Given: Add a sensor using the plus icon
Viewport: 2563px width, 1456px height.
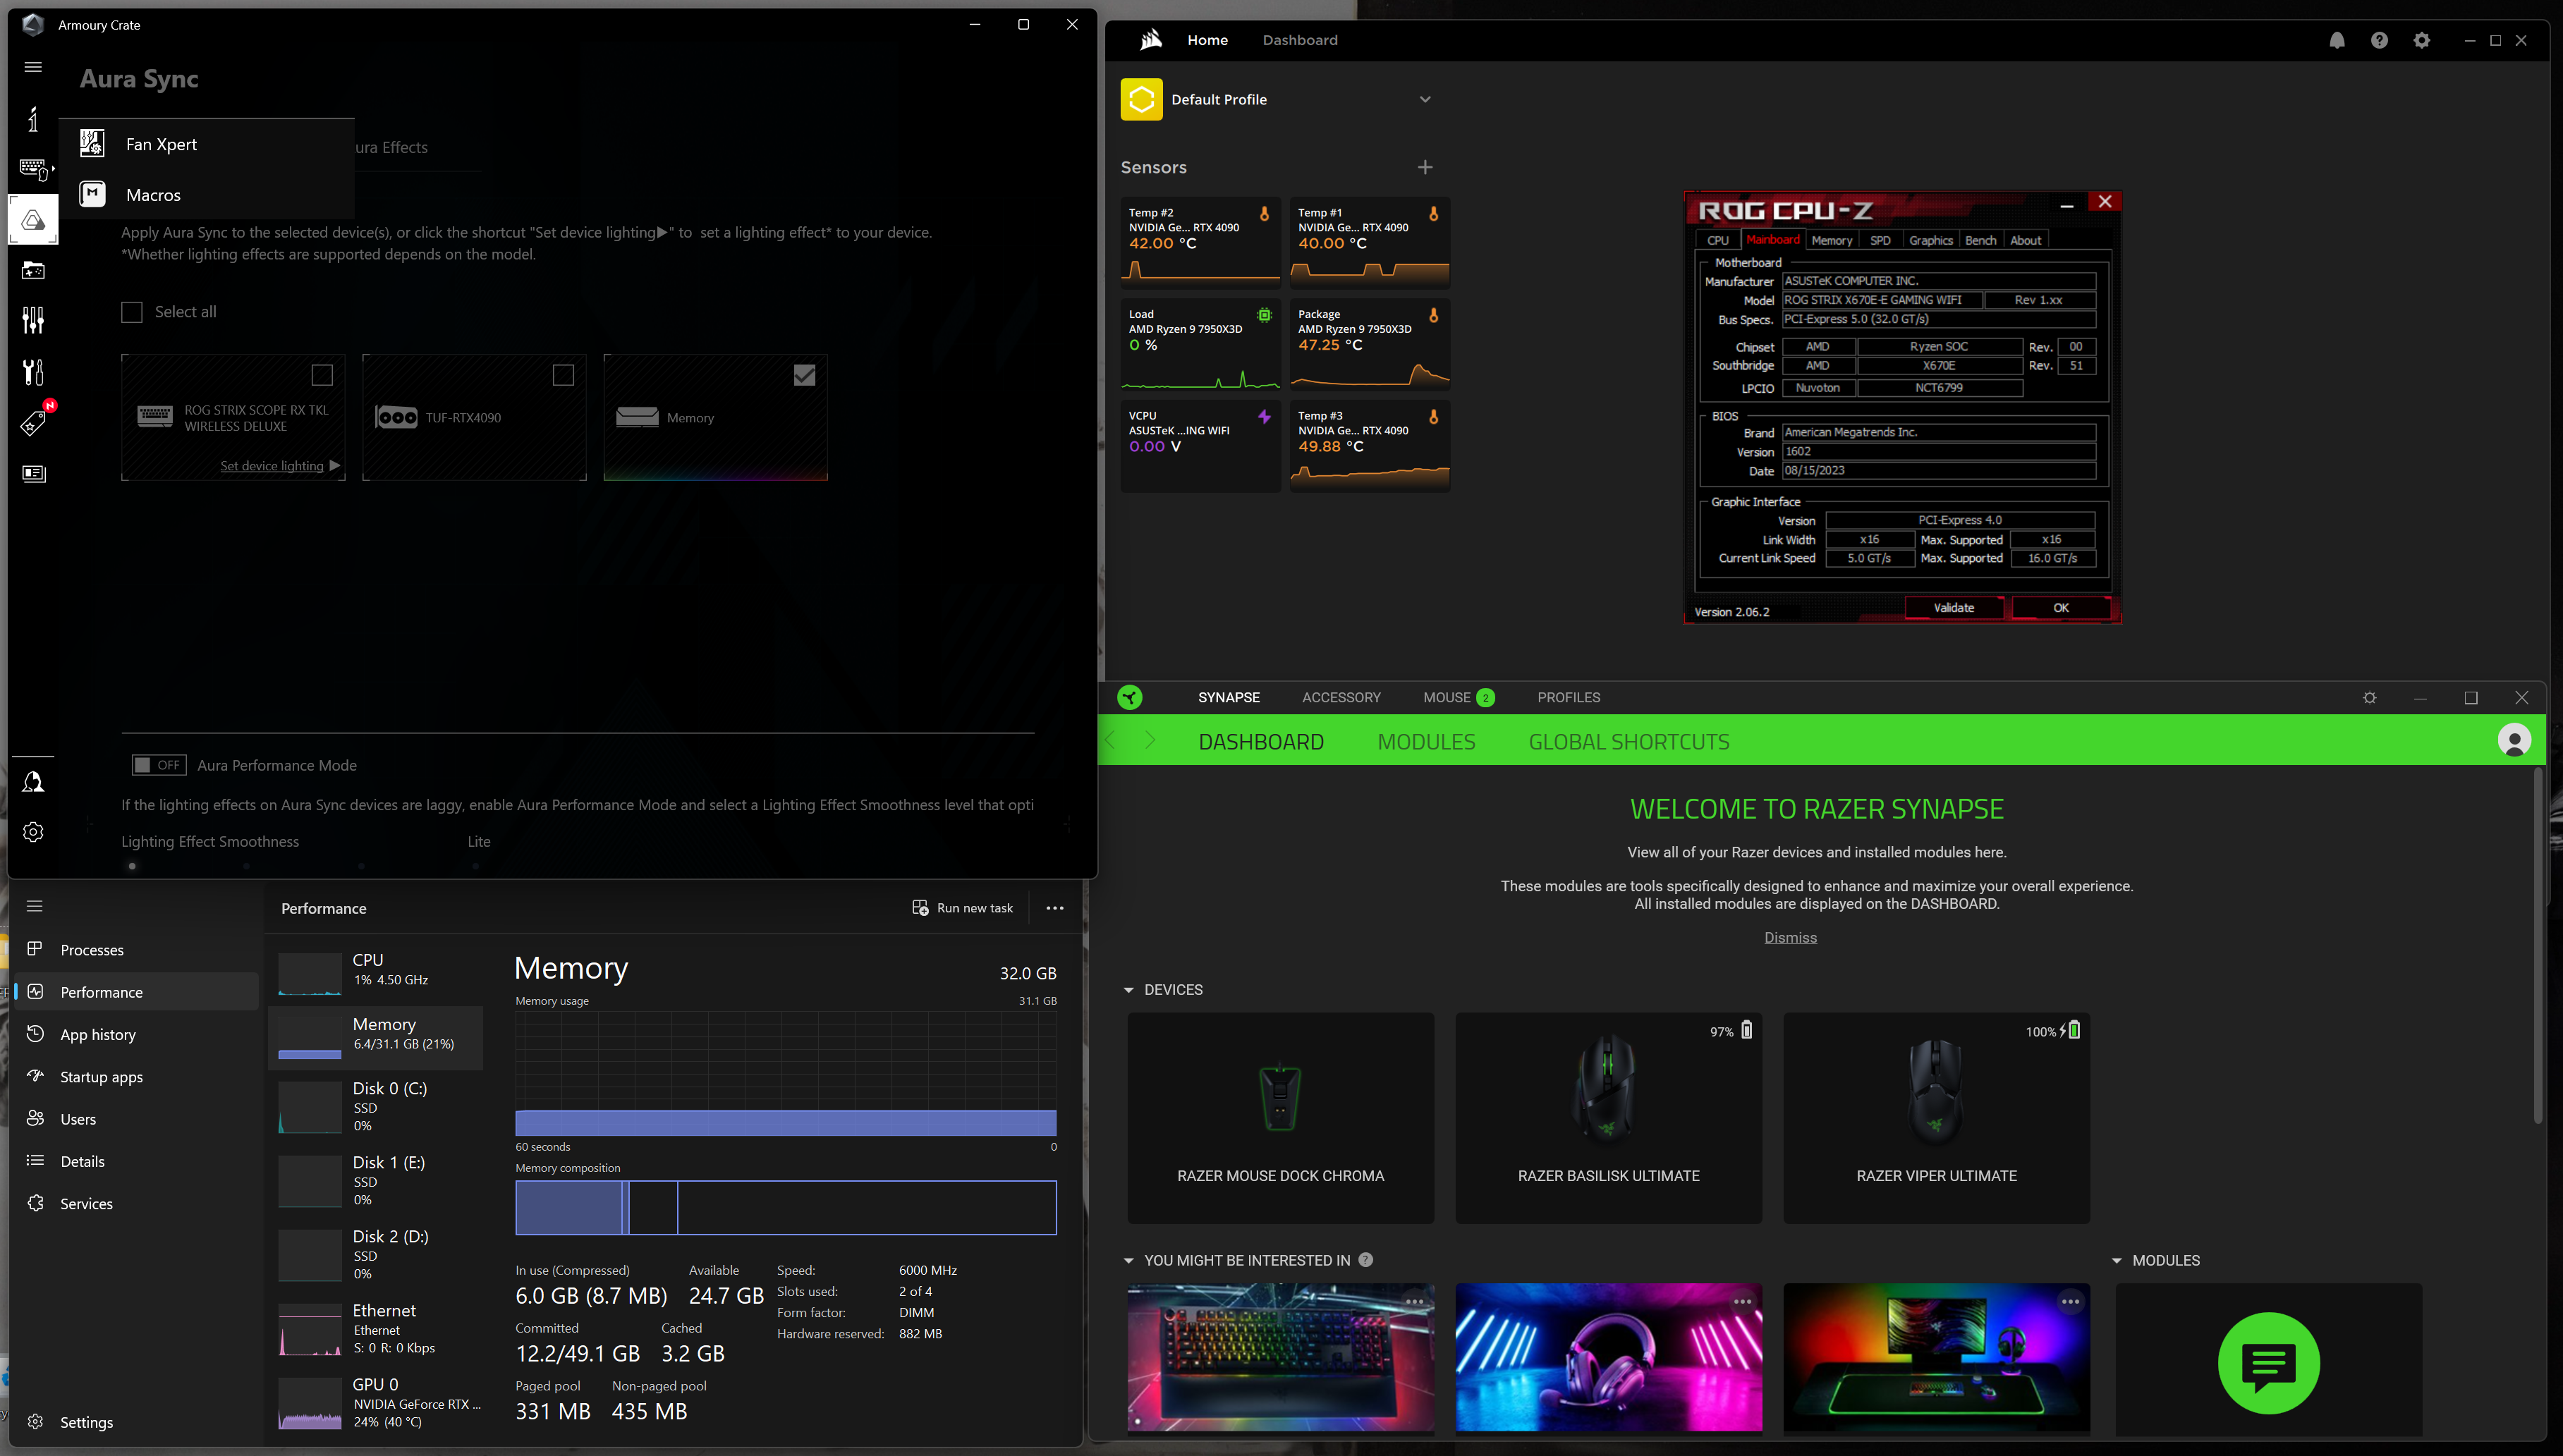Looking at the screenshot, I should click(x=1425, y=167).
